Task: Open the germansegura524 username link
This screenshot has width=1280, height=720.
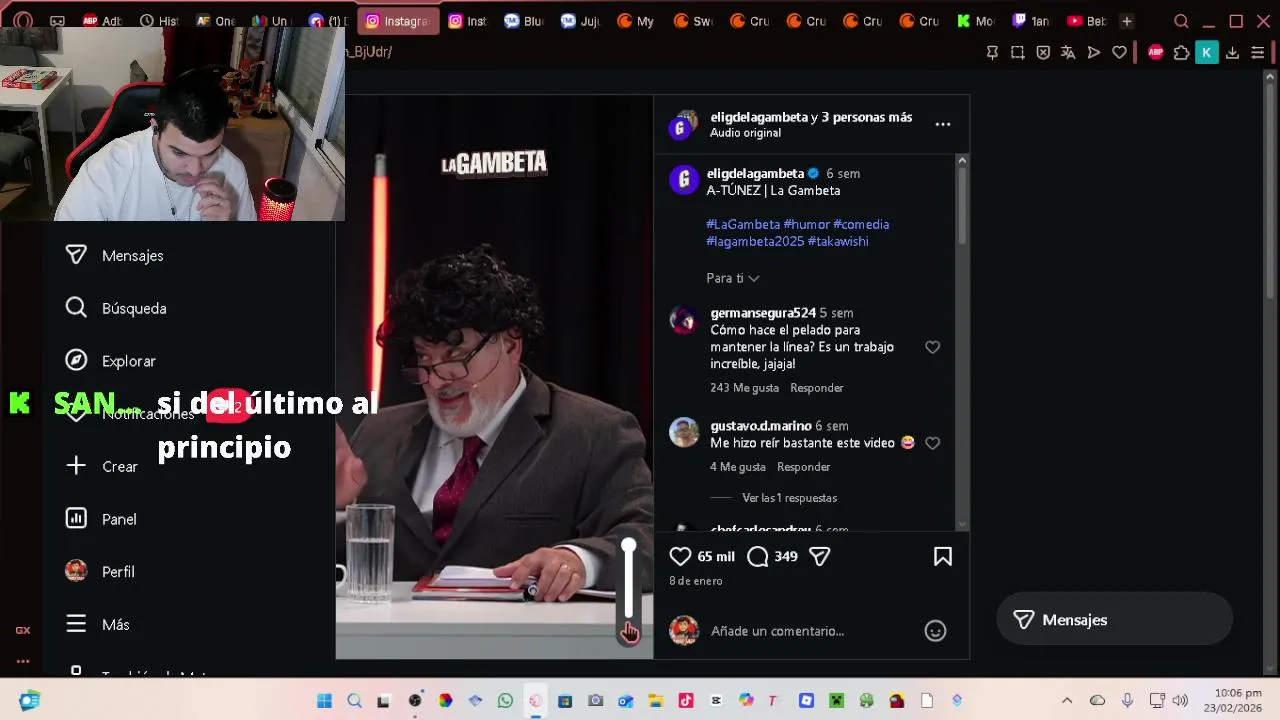Action: coord(763,313)
